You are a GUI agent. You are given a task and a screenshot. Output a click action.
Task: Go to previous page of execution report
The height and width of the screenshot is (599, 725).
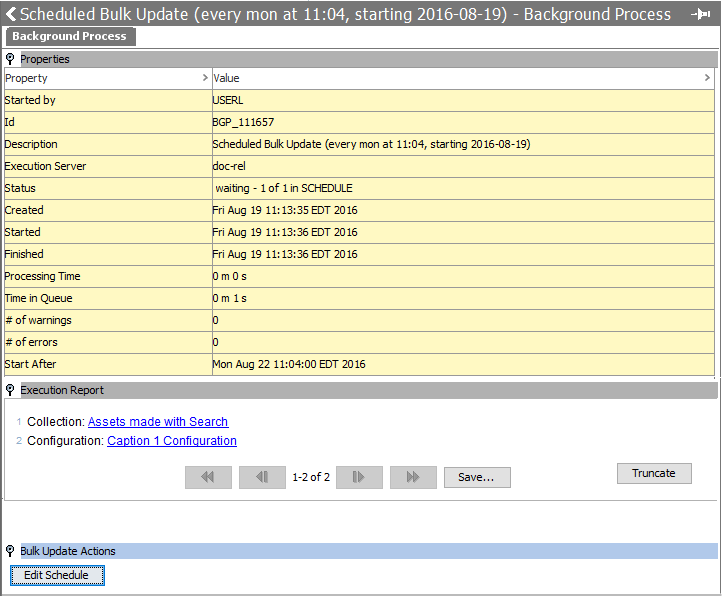262,478
